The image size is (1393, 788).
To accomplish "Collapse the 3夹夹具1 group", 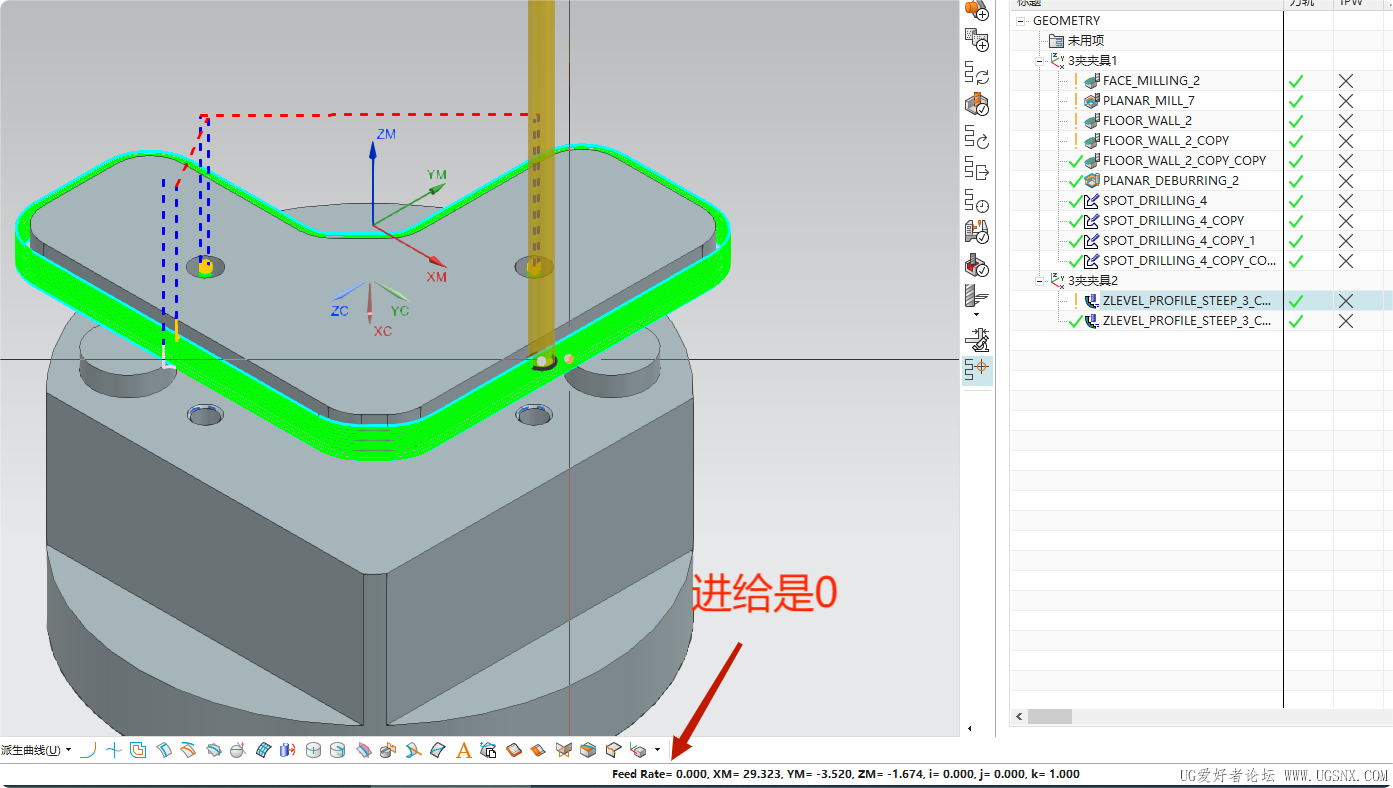I will (1040, 61).
